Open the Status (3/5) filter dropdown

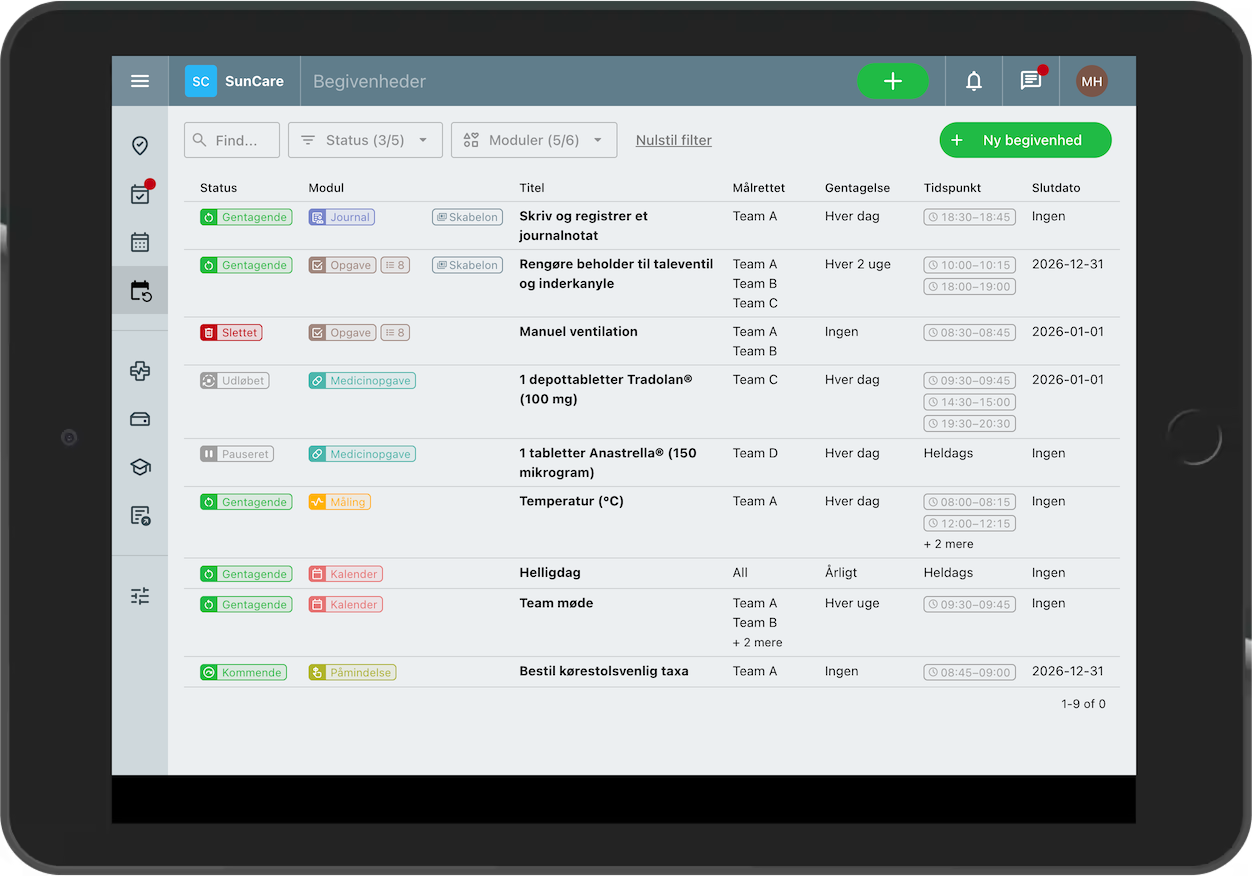(x=365, y=140)
